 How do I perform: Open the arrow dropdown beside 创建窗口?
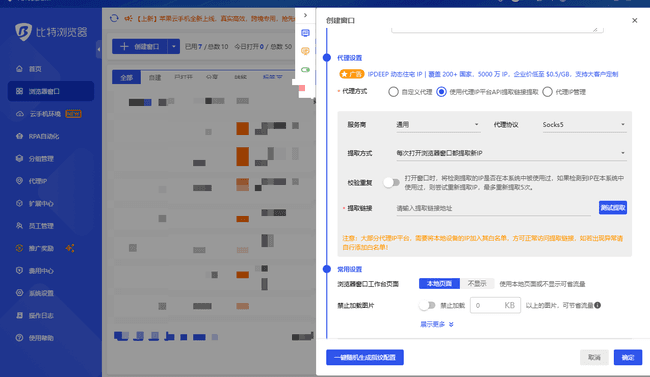tap(174, 47)
